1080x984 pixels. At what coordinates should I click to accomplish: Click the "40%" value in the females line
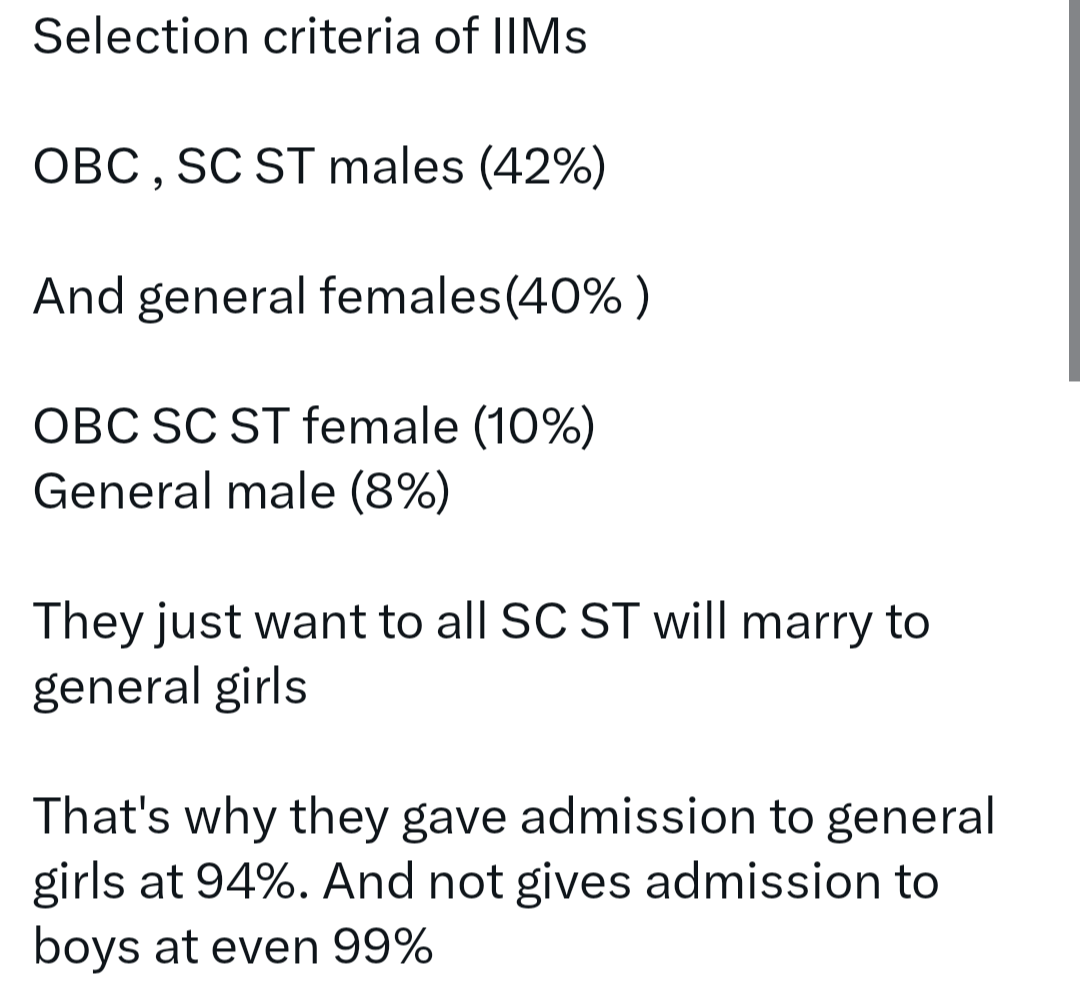tap(568, 297)
